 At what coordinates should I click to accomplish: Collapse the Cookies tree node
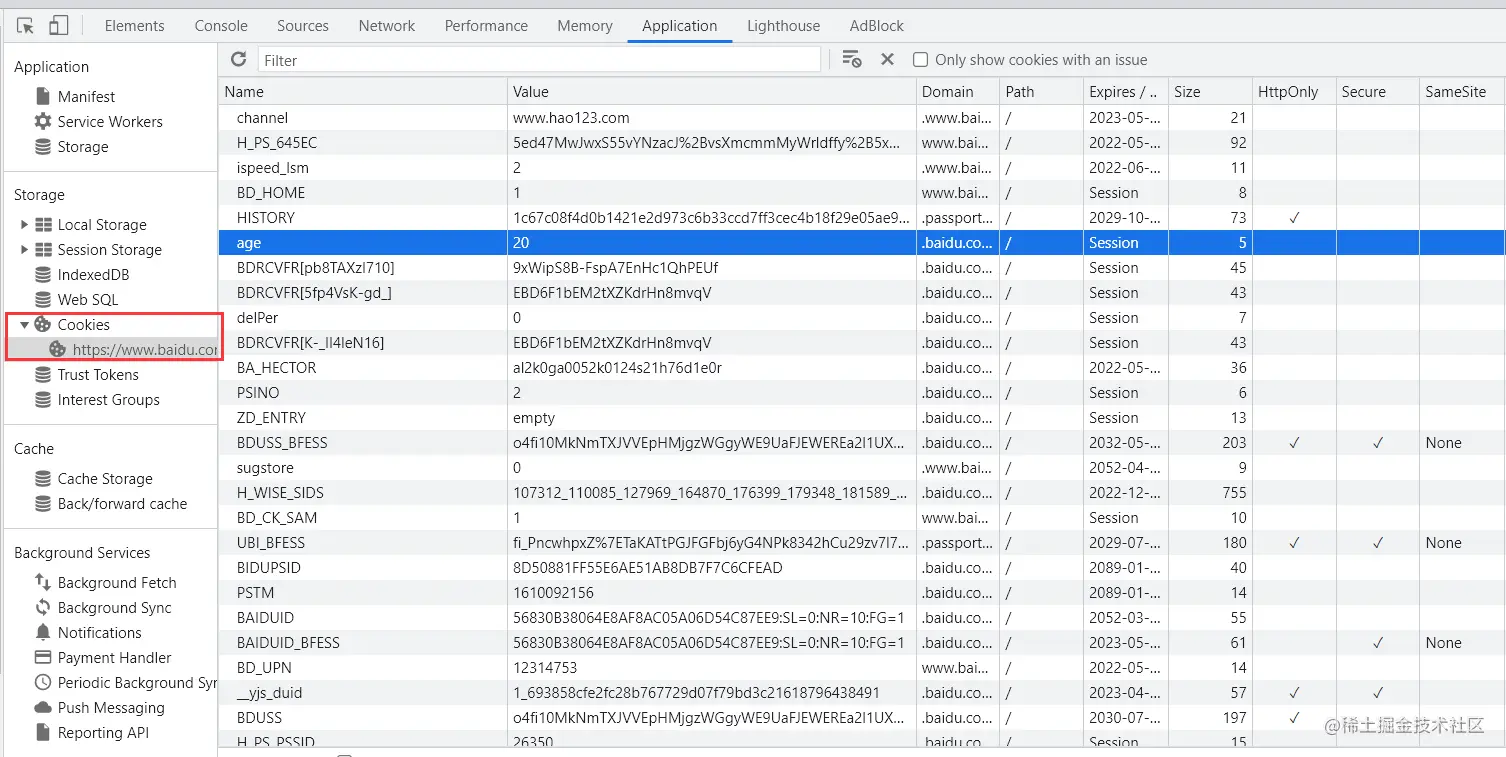point(24,324)
